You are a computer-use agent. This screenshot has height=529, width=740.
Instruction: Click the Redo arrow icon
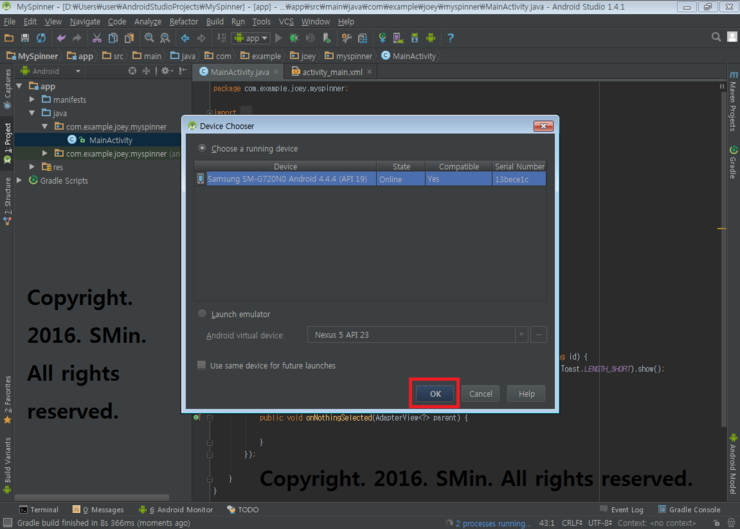click(77, 38)
